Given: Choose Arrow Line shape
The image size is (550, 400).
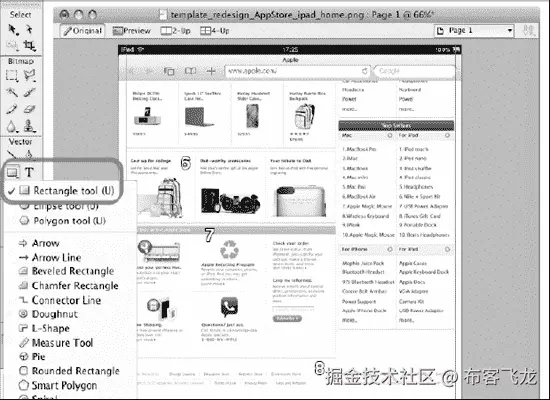Looking at the screenshot, I should (x=50, y=257).
